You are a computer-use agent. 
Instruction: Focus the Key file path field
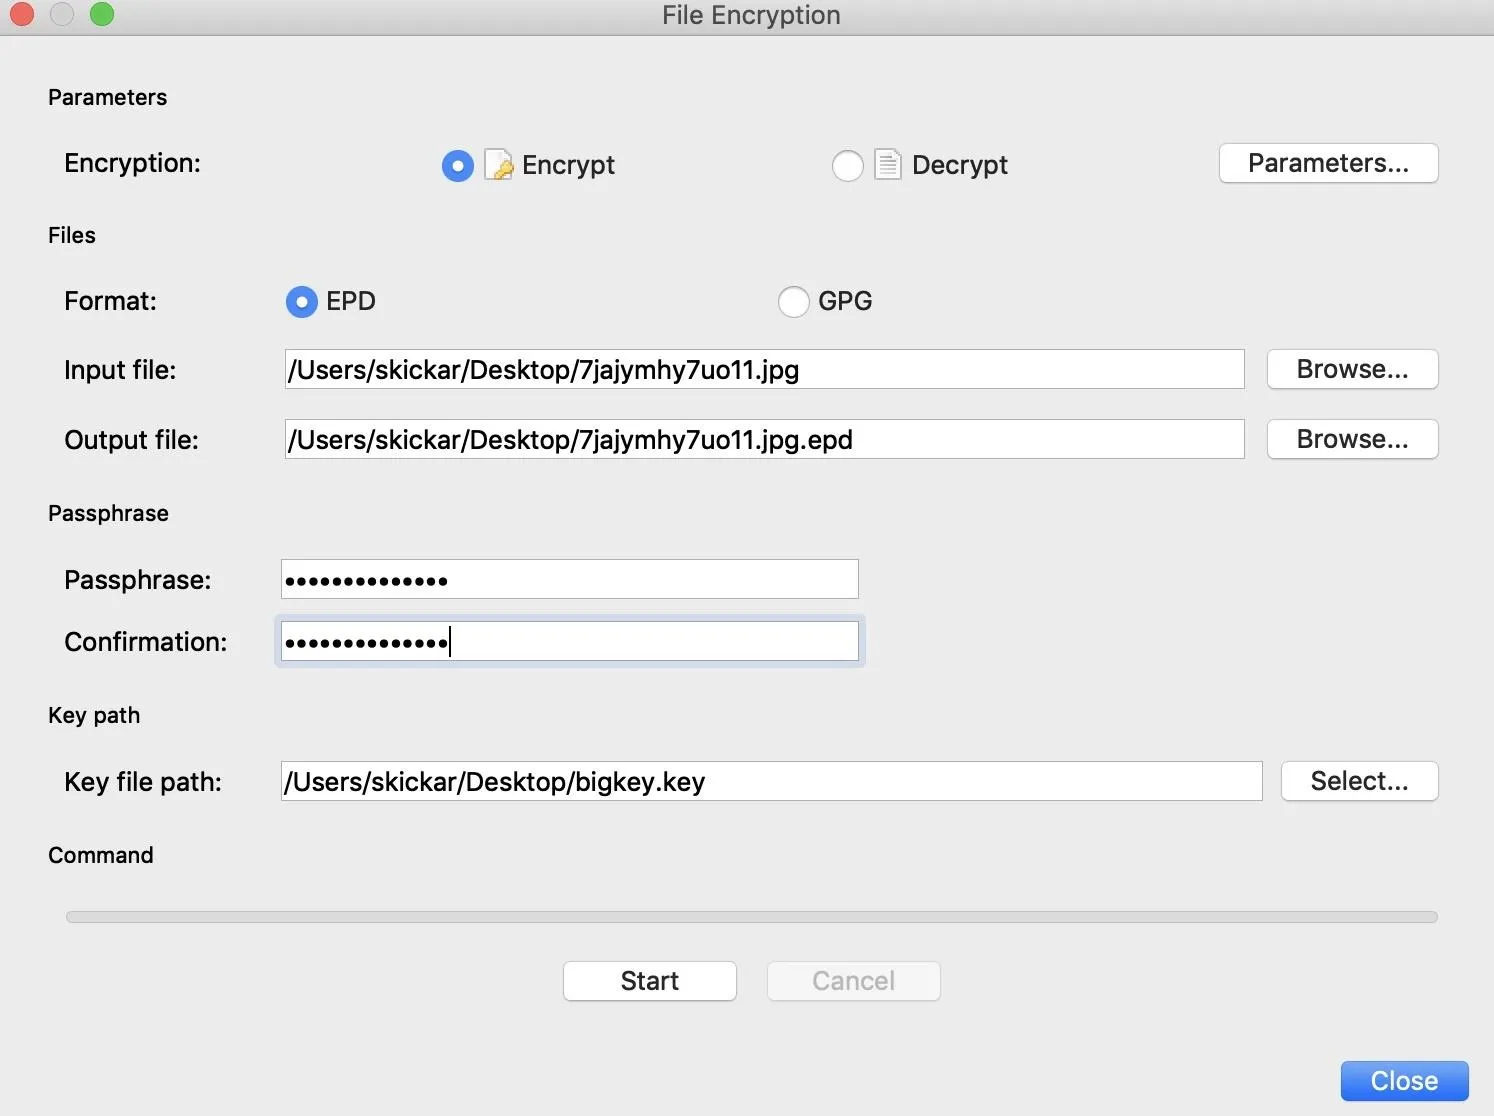[771, 781]
